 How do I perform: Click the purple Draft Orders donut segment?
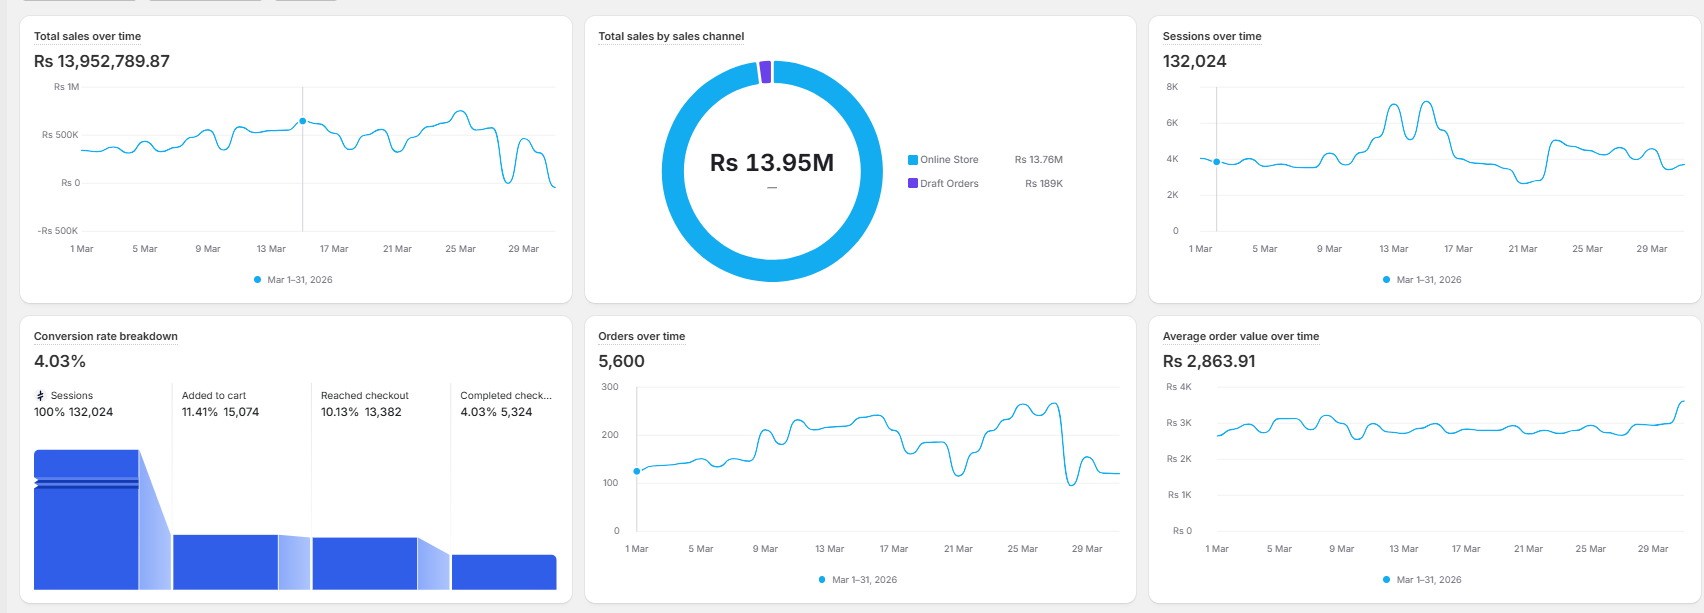pos(765,72)
